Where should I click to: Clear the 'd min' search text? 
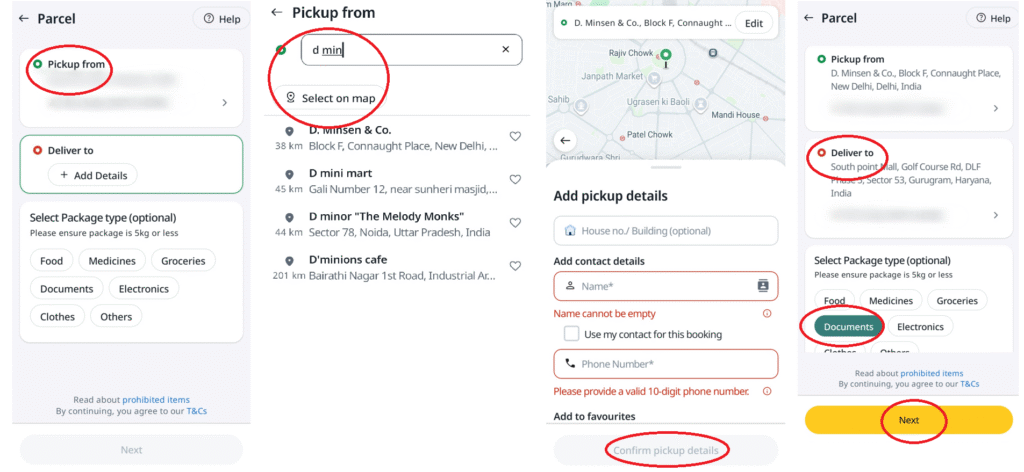coord(505,50)
